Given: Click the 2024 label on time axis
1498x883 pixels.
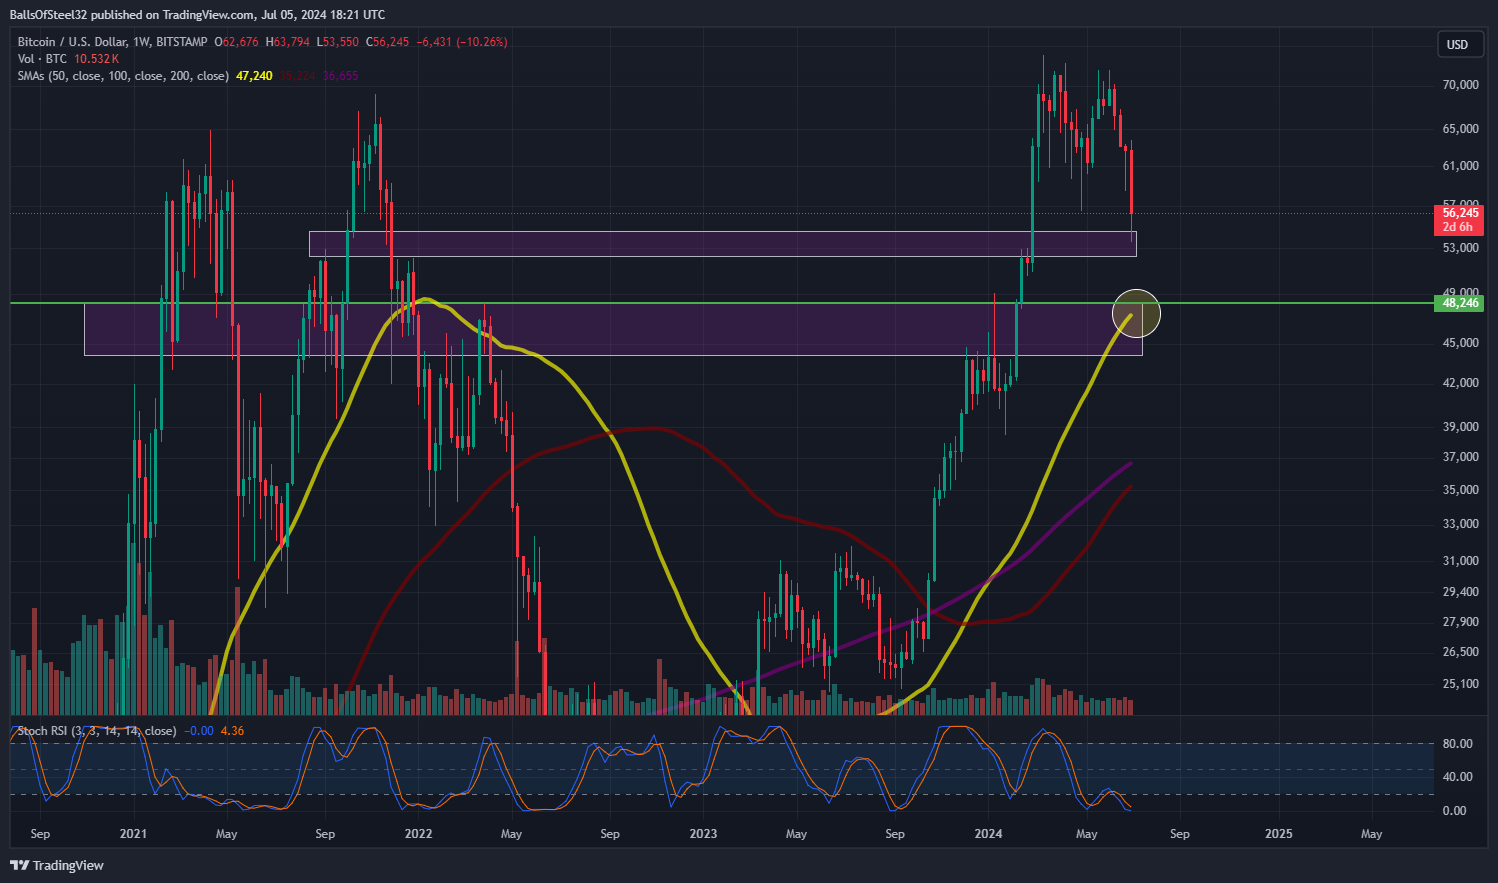Looking at the screenshot, I should point(988,834).
